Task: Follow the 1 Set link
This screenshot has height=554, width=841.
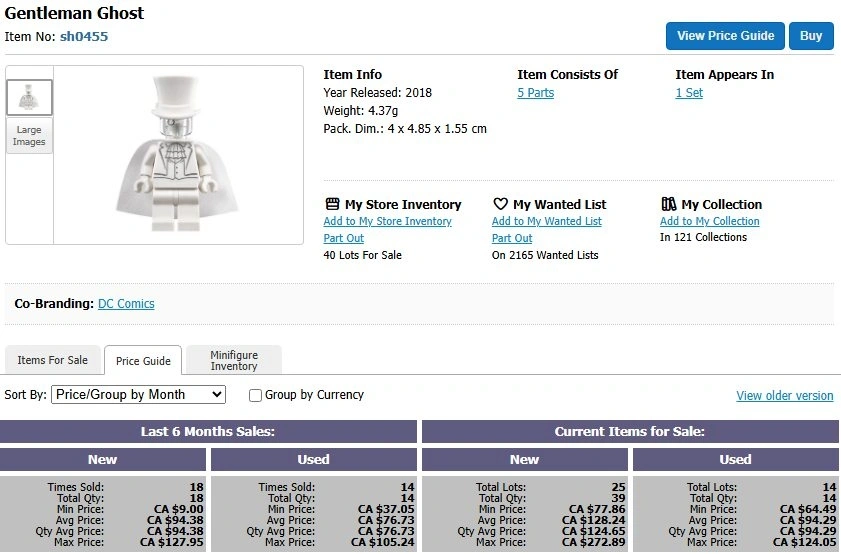Action: click(689, 93)
